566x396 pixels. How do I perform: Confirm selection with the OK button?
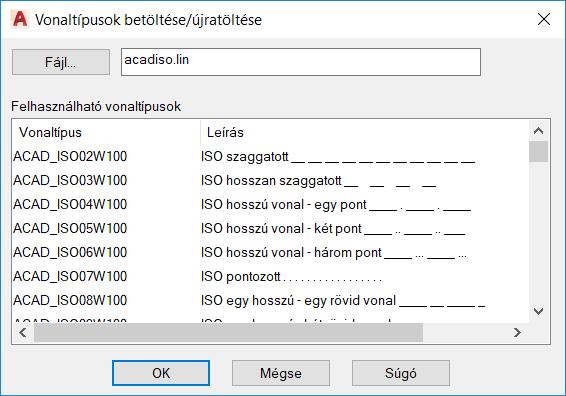161,373
